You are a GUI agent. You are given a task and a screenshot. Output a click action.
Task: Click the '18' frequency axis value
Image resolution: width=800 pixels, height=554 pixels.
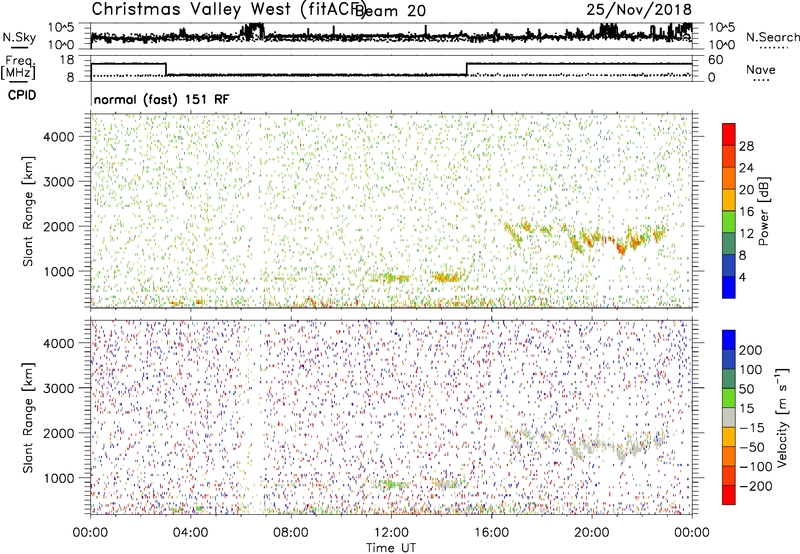click(x=67, y=60)
